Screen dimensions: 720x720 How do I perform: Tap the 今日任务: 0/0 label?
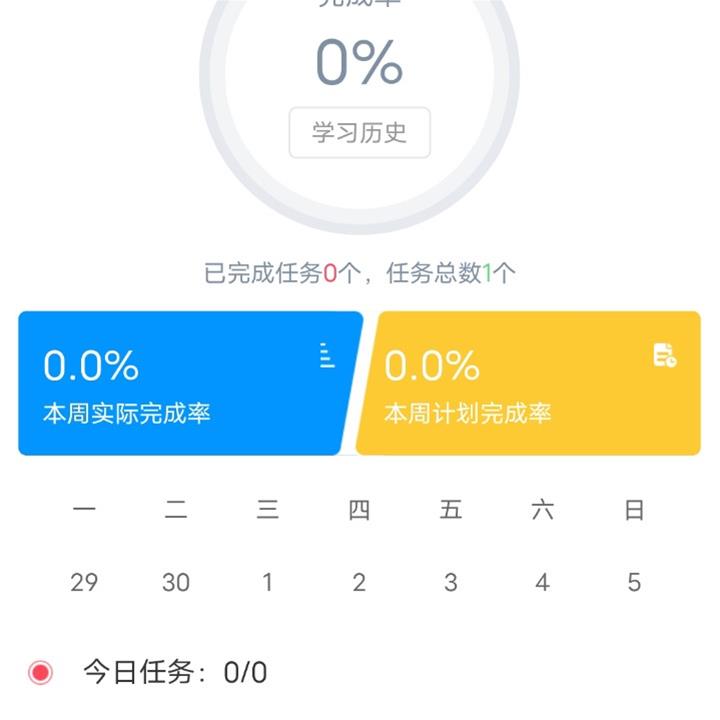[175, 673]
